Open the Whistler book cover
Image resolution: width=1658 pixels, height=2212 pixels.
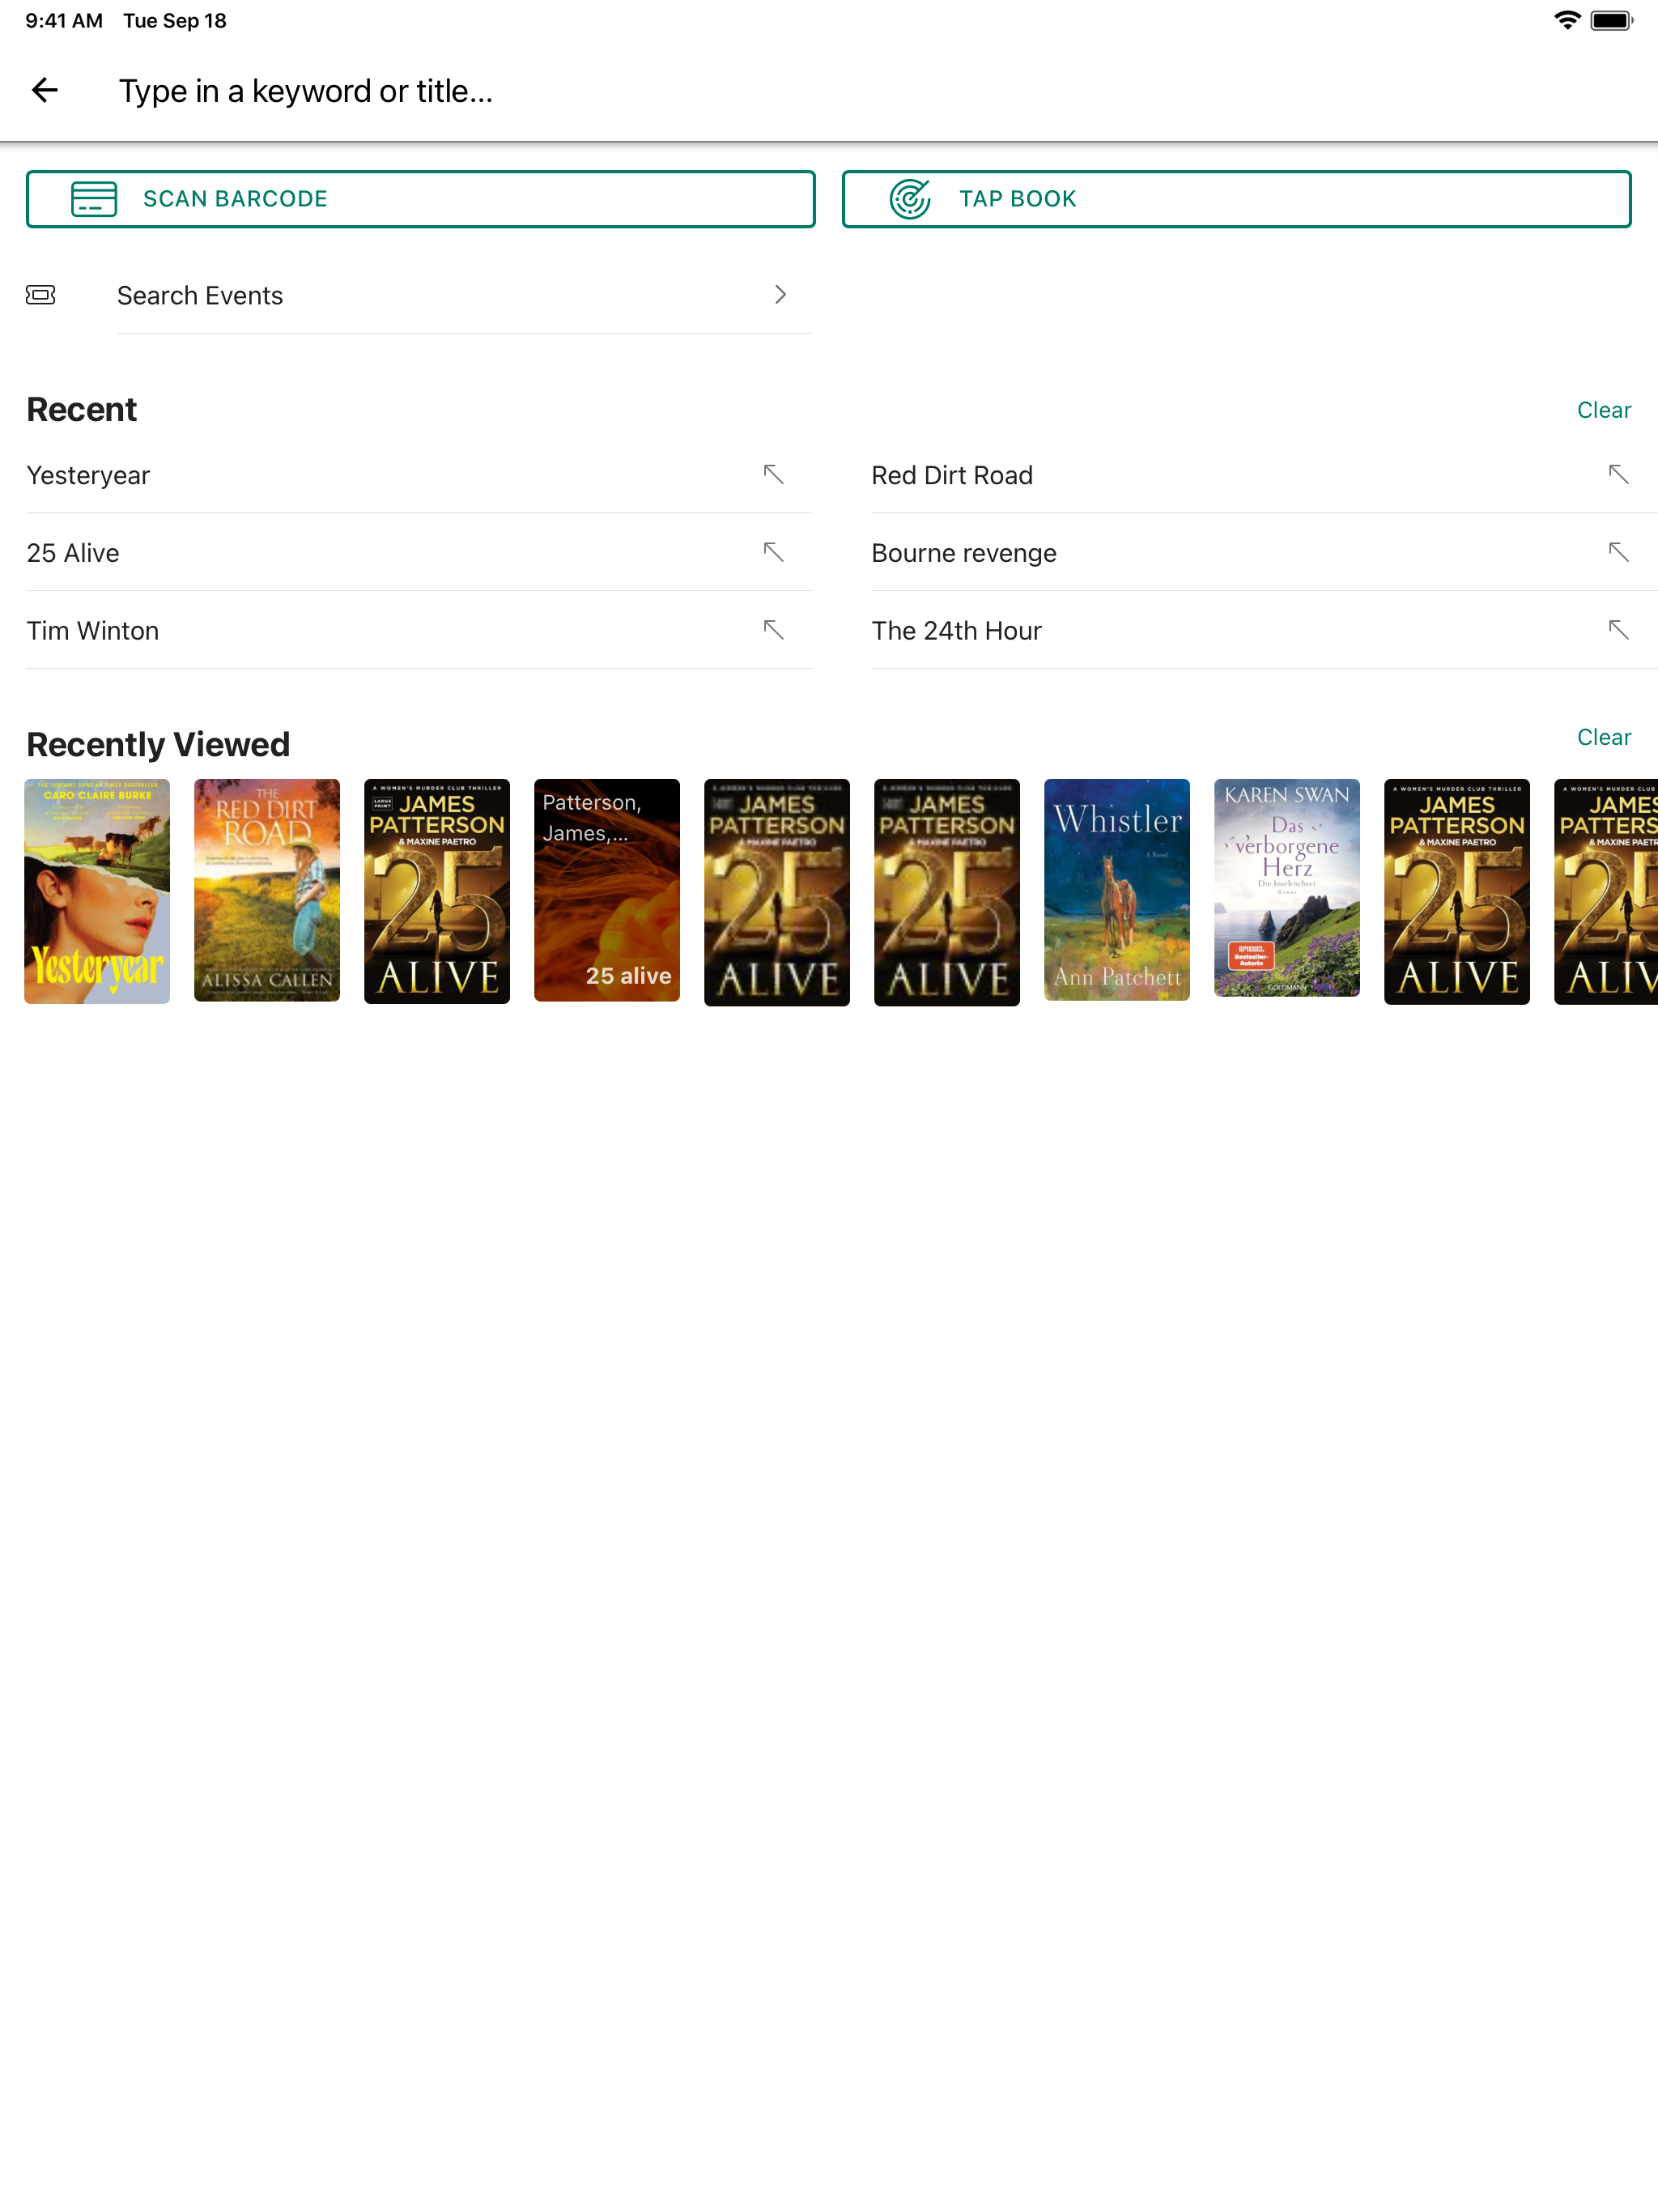pyautogui.click(x=1117, y=890)
